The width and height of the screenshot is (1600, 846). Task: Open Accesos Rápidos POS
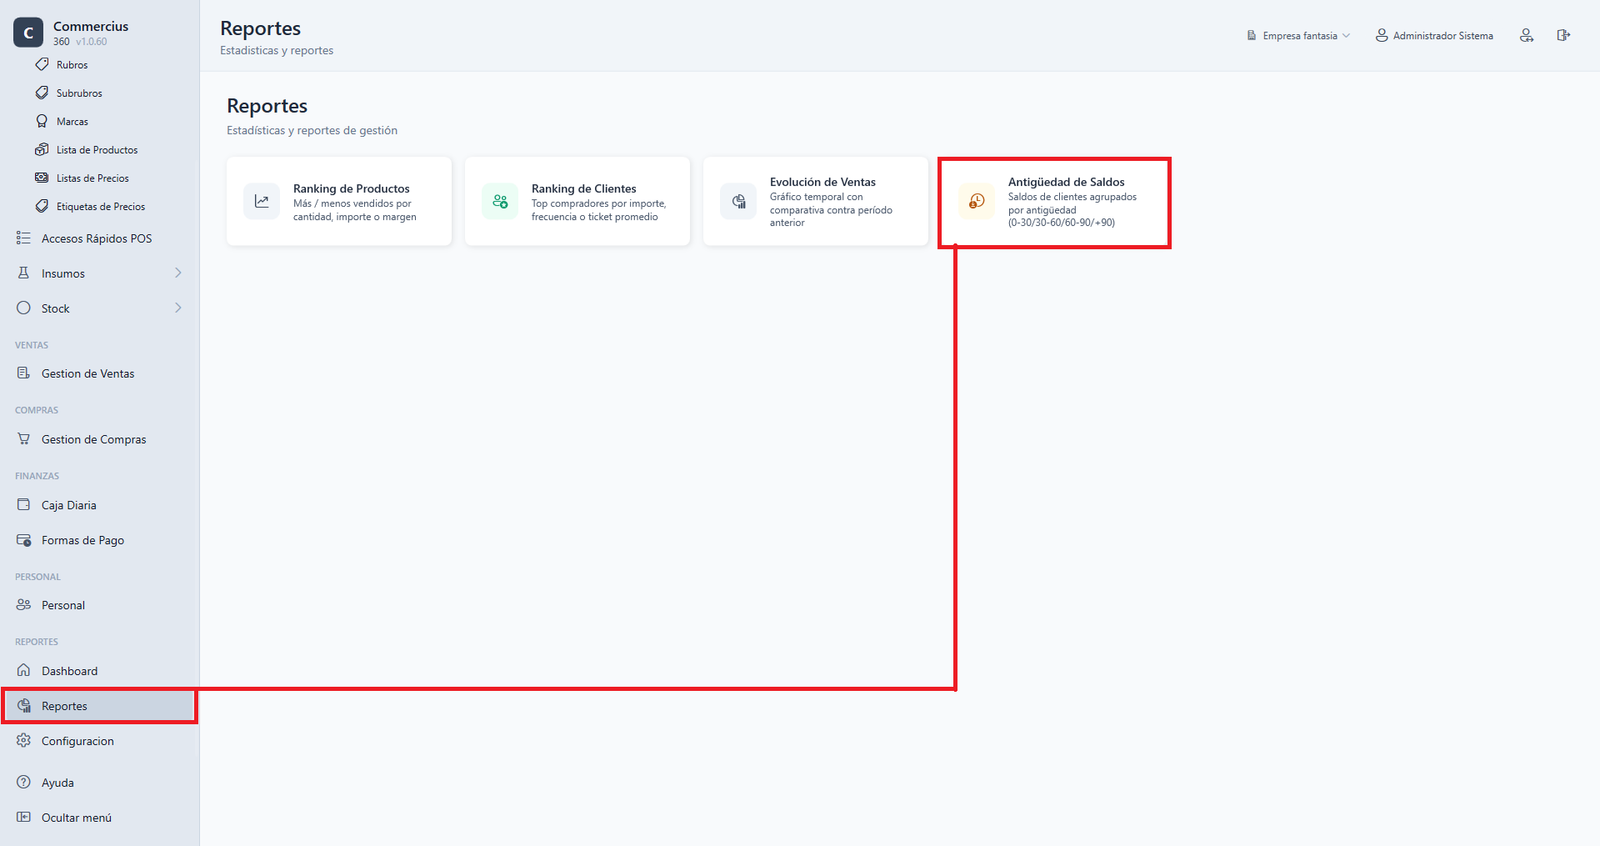coord(97,238)
